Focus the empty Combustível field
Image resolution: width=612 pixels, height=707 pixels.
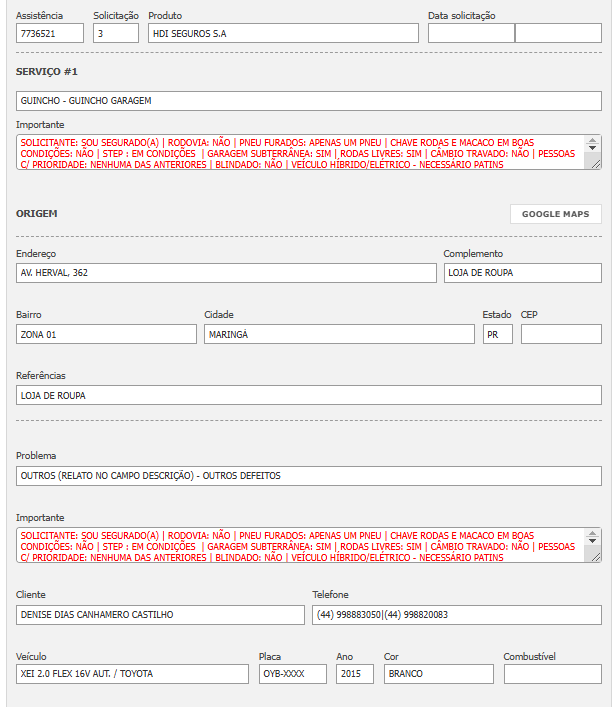tap(553, 674)
